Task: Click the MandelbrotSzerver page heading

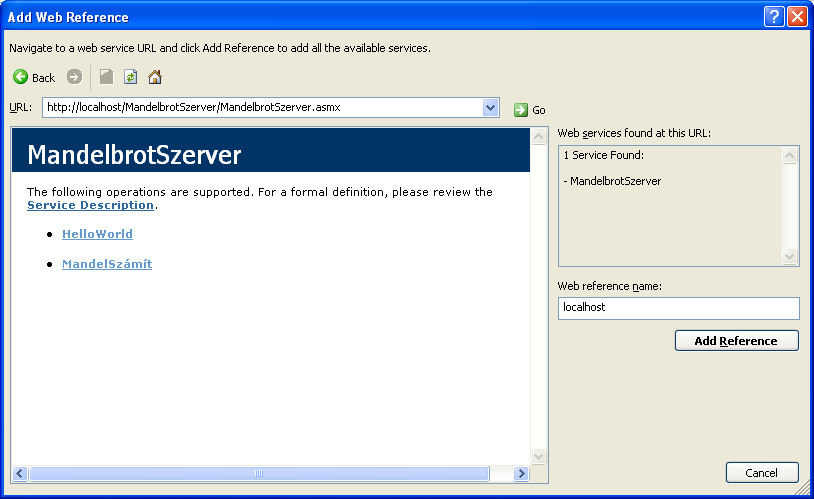Action: (134, 155)
